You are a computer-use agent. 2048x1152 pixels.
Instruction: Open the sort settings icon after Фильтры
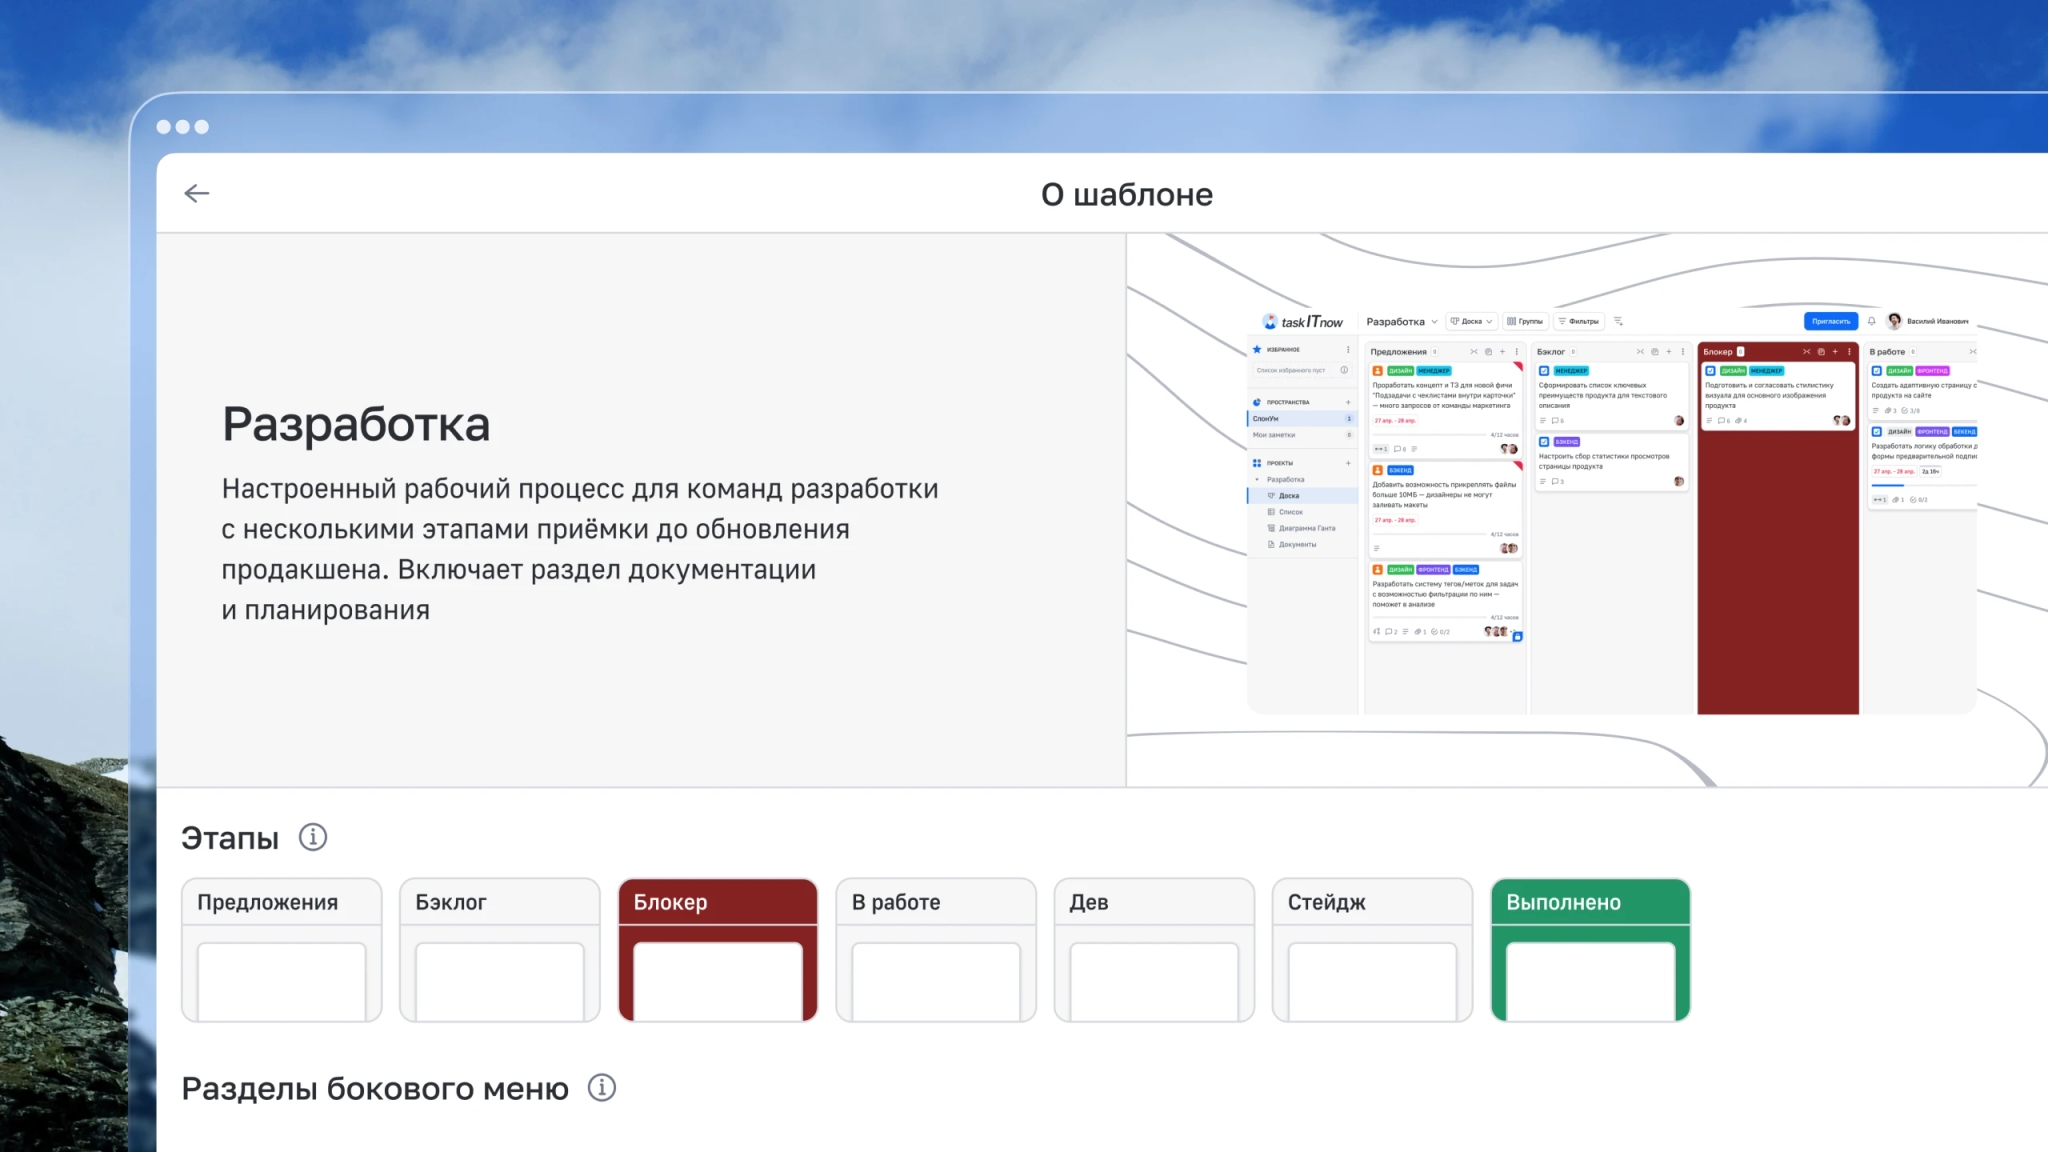pos(1618,321)
